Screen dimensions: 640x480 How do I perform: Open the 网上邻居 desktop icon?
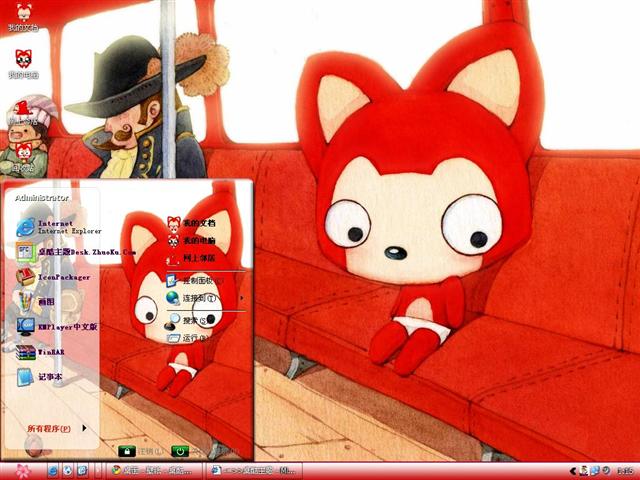tap(23, 112)
